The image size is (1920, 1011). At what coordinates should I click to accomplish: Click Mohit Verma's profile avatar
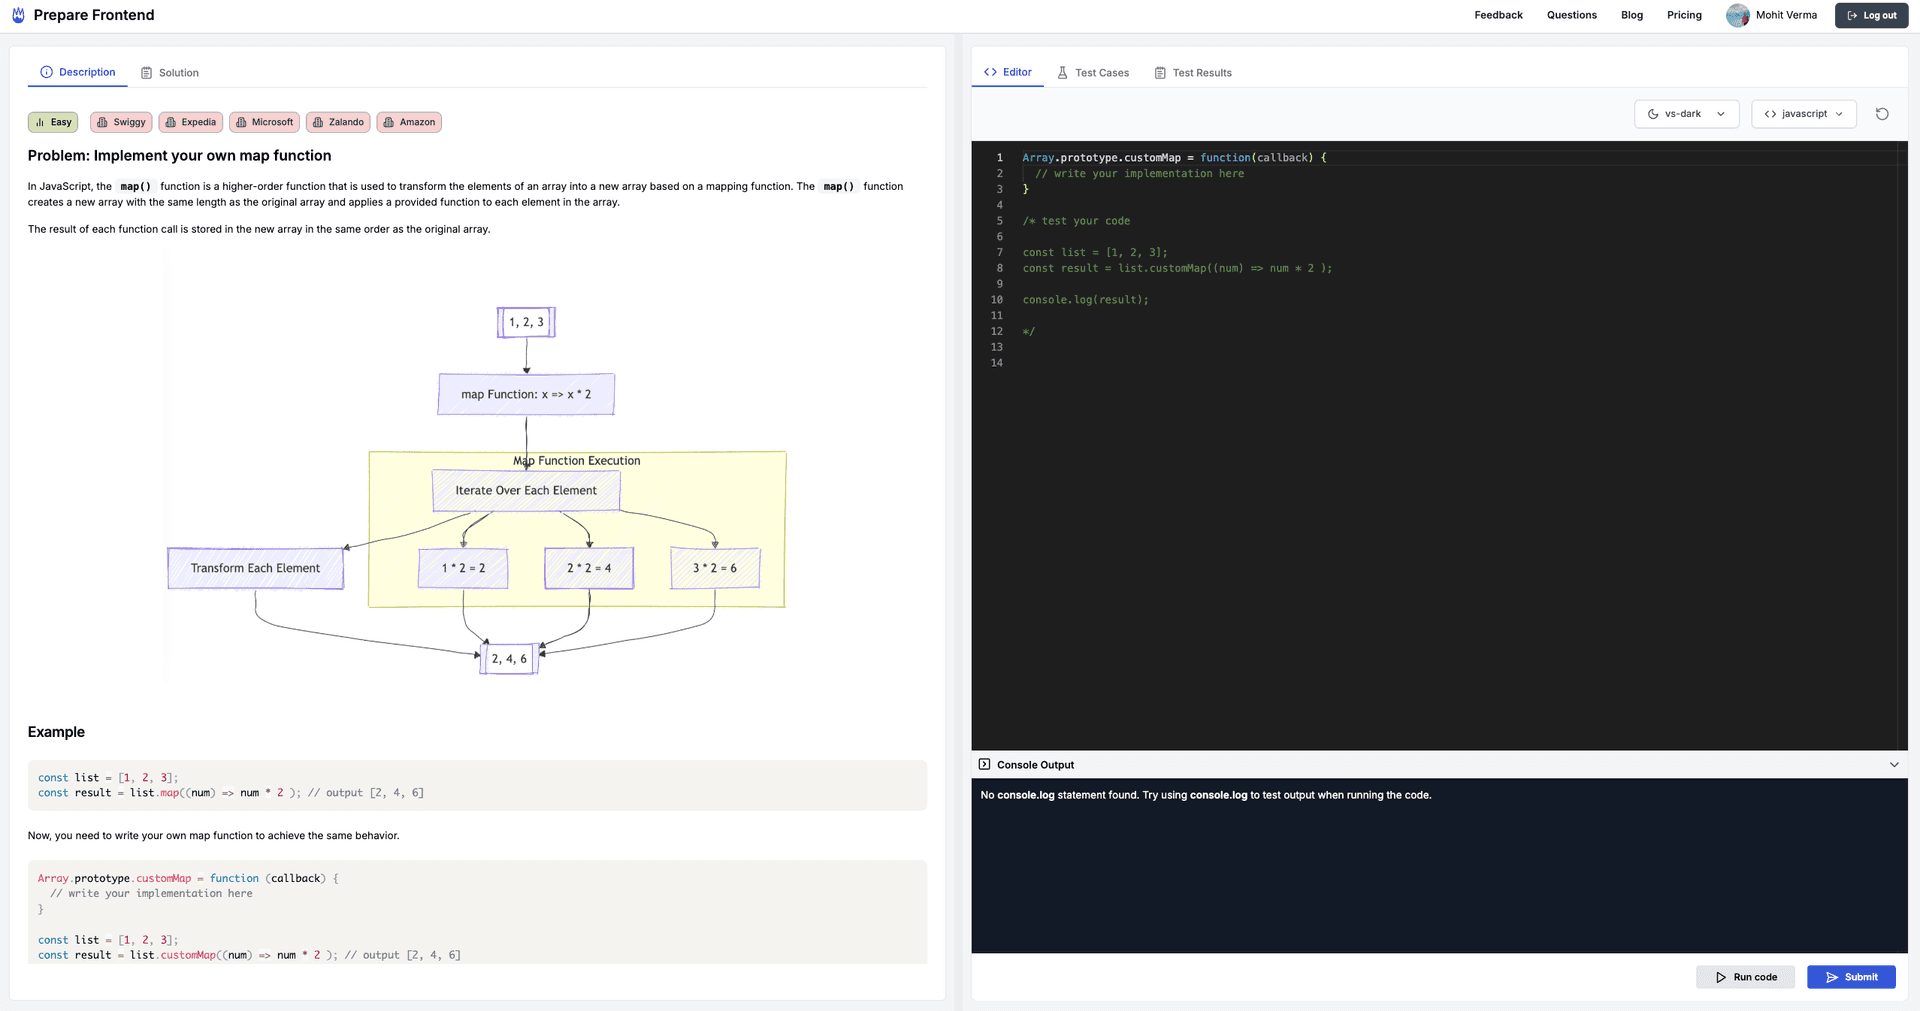[x=1737, y=15]
